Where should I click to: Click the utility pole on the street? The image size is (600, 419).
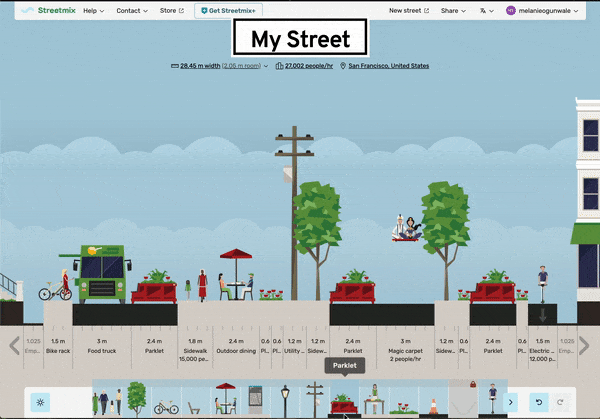click(294, 212)
